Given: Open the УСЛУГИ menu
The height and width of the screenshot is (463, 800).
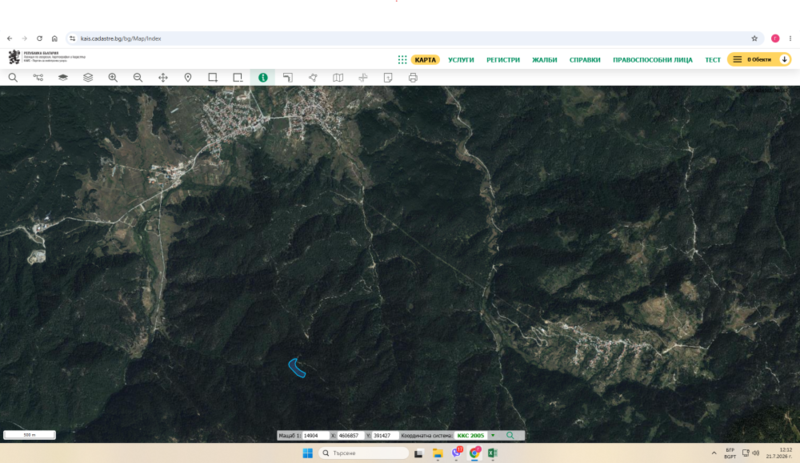Looking at the screenshot, I should 461,60.
